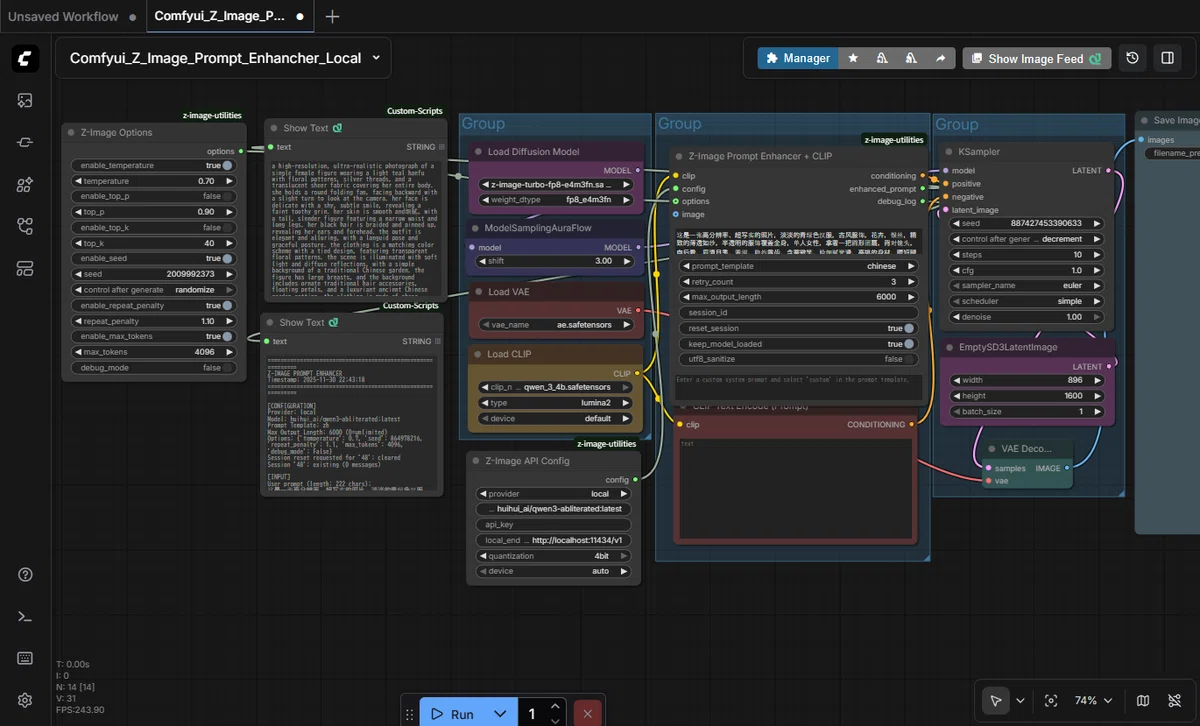
Task: Toggle enable_max_tokens switch
Action: [228, 336]
